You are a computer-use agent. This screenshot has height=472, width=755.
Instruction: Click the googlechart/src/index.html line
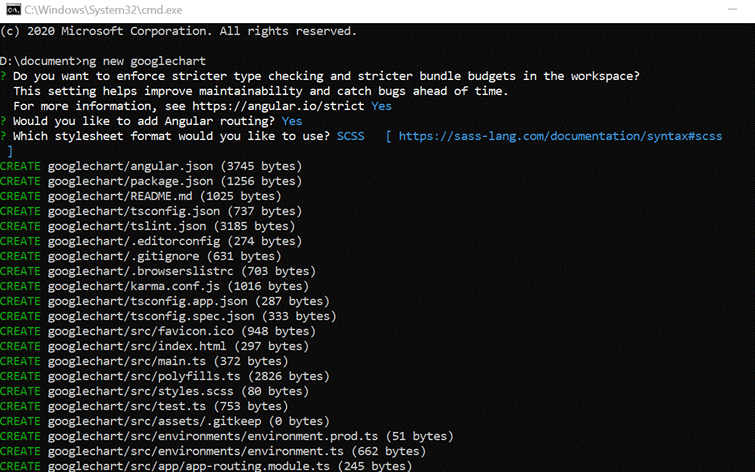coord(155,346)
